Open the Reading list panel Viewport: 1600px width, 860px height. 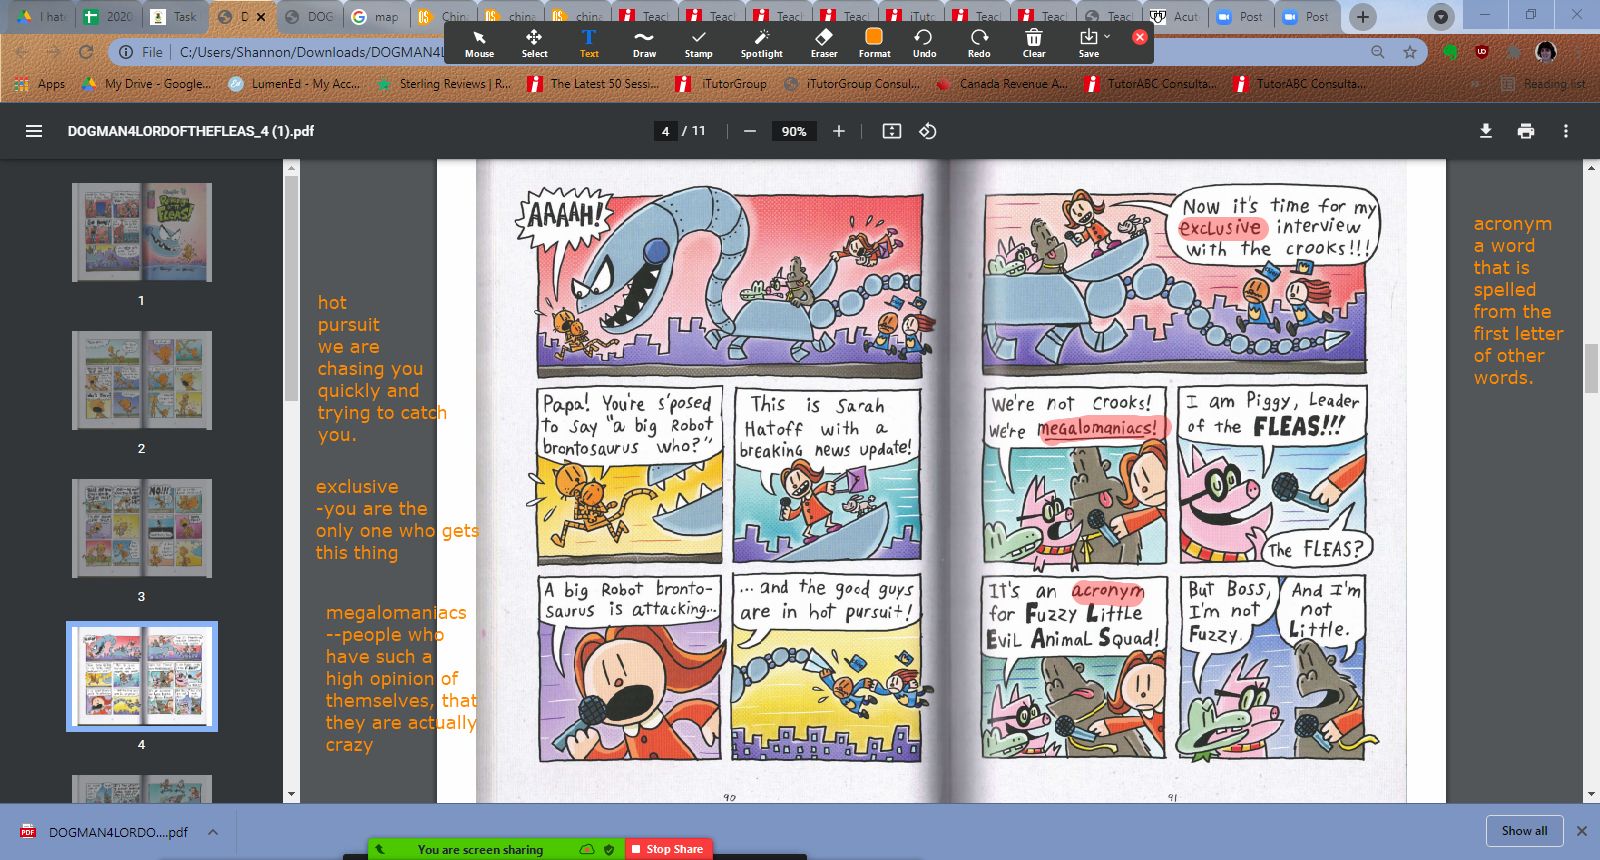1543,84
